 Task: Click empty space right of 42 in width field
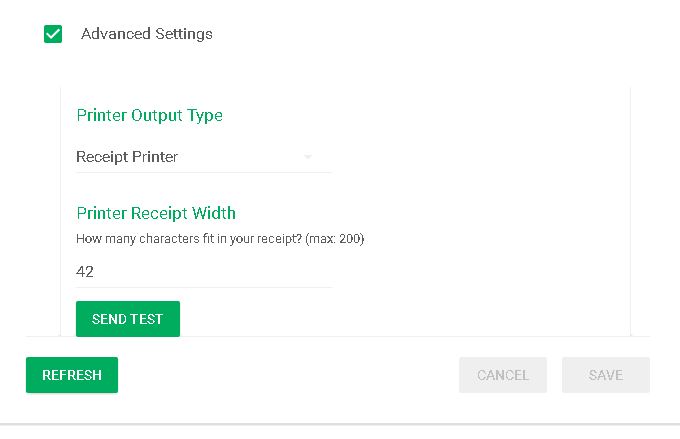tap(220, 271)
